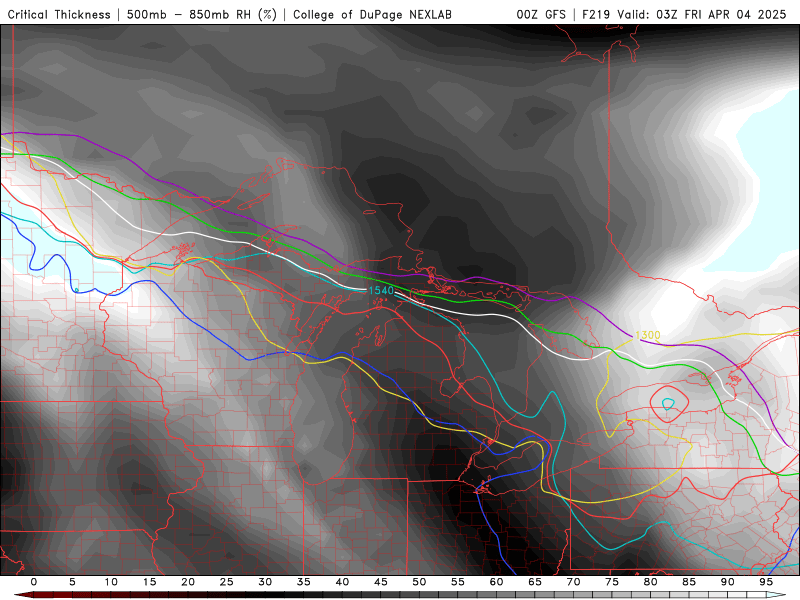Click the "95" tick on the RH color scale
The width and height of the screenshot is (800, 600).
coord(766,582)
